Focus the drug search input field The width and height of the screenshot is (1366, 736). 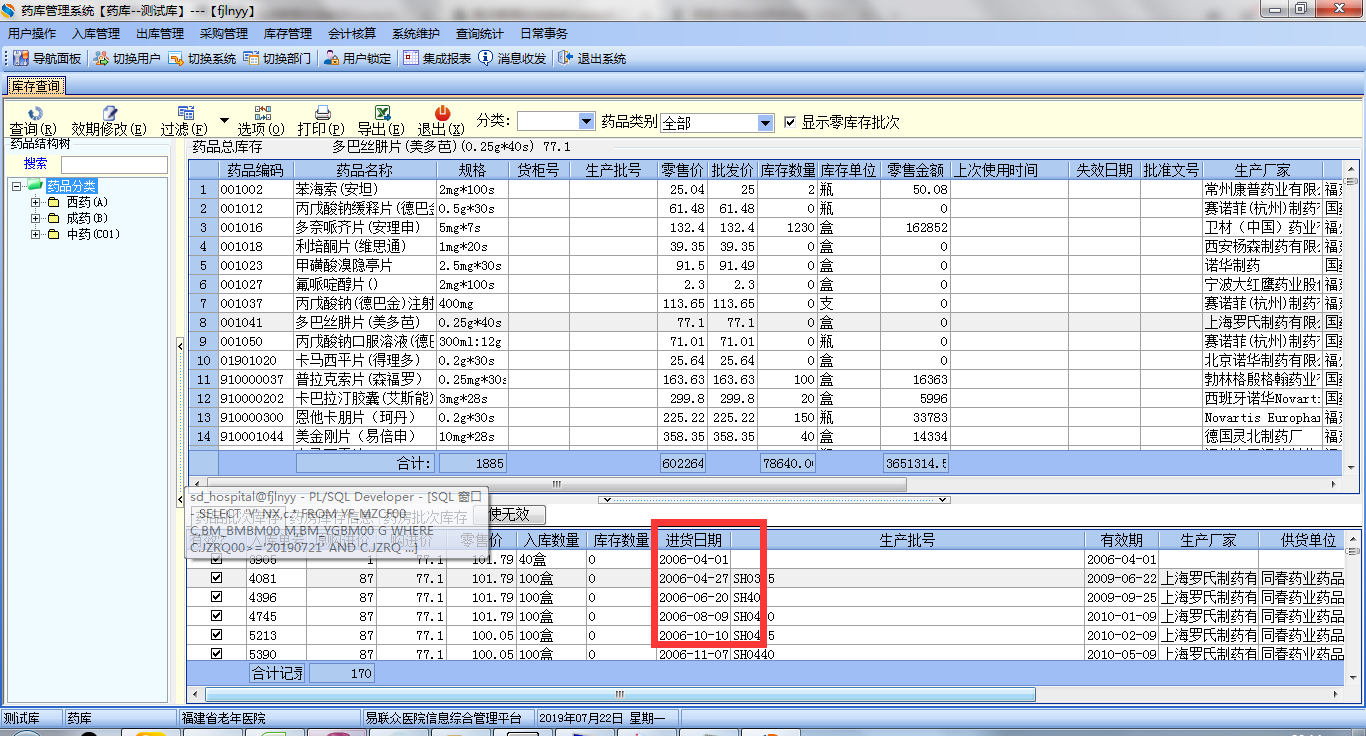[x=114, y=164]
